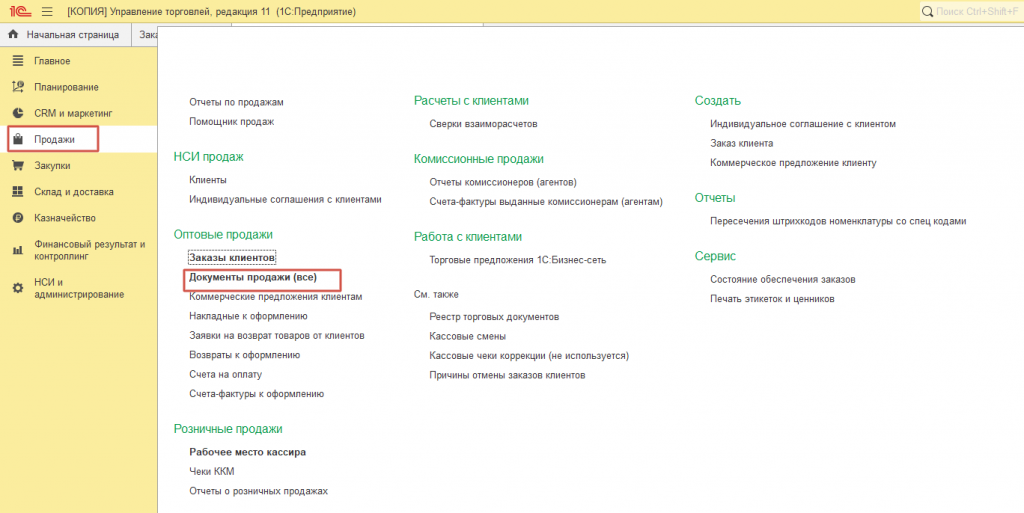The image size is (1024, 513).
Task: Click the CRM и маркетинг pie icon
Action: pos(18,113)
